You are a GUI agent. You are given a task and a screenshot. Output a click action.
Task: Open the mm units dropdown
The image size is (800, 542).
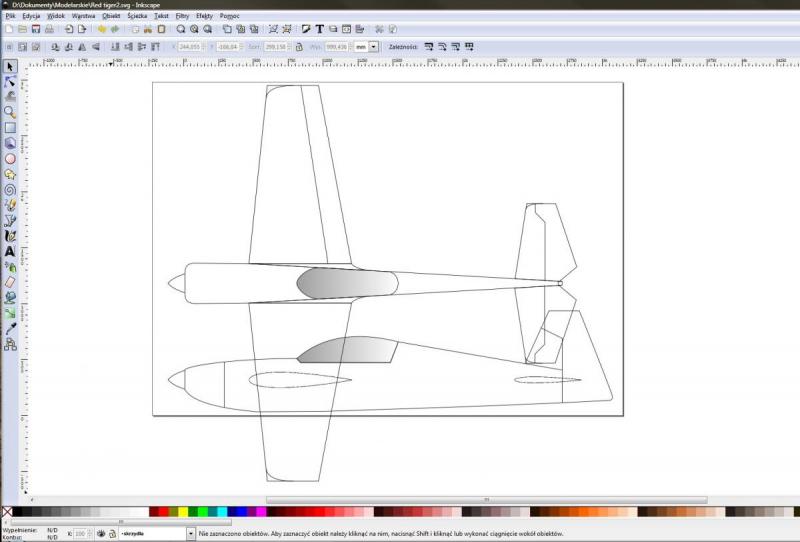tap(374, 46)
